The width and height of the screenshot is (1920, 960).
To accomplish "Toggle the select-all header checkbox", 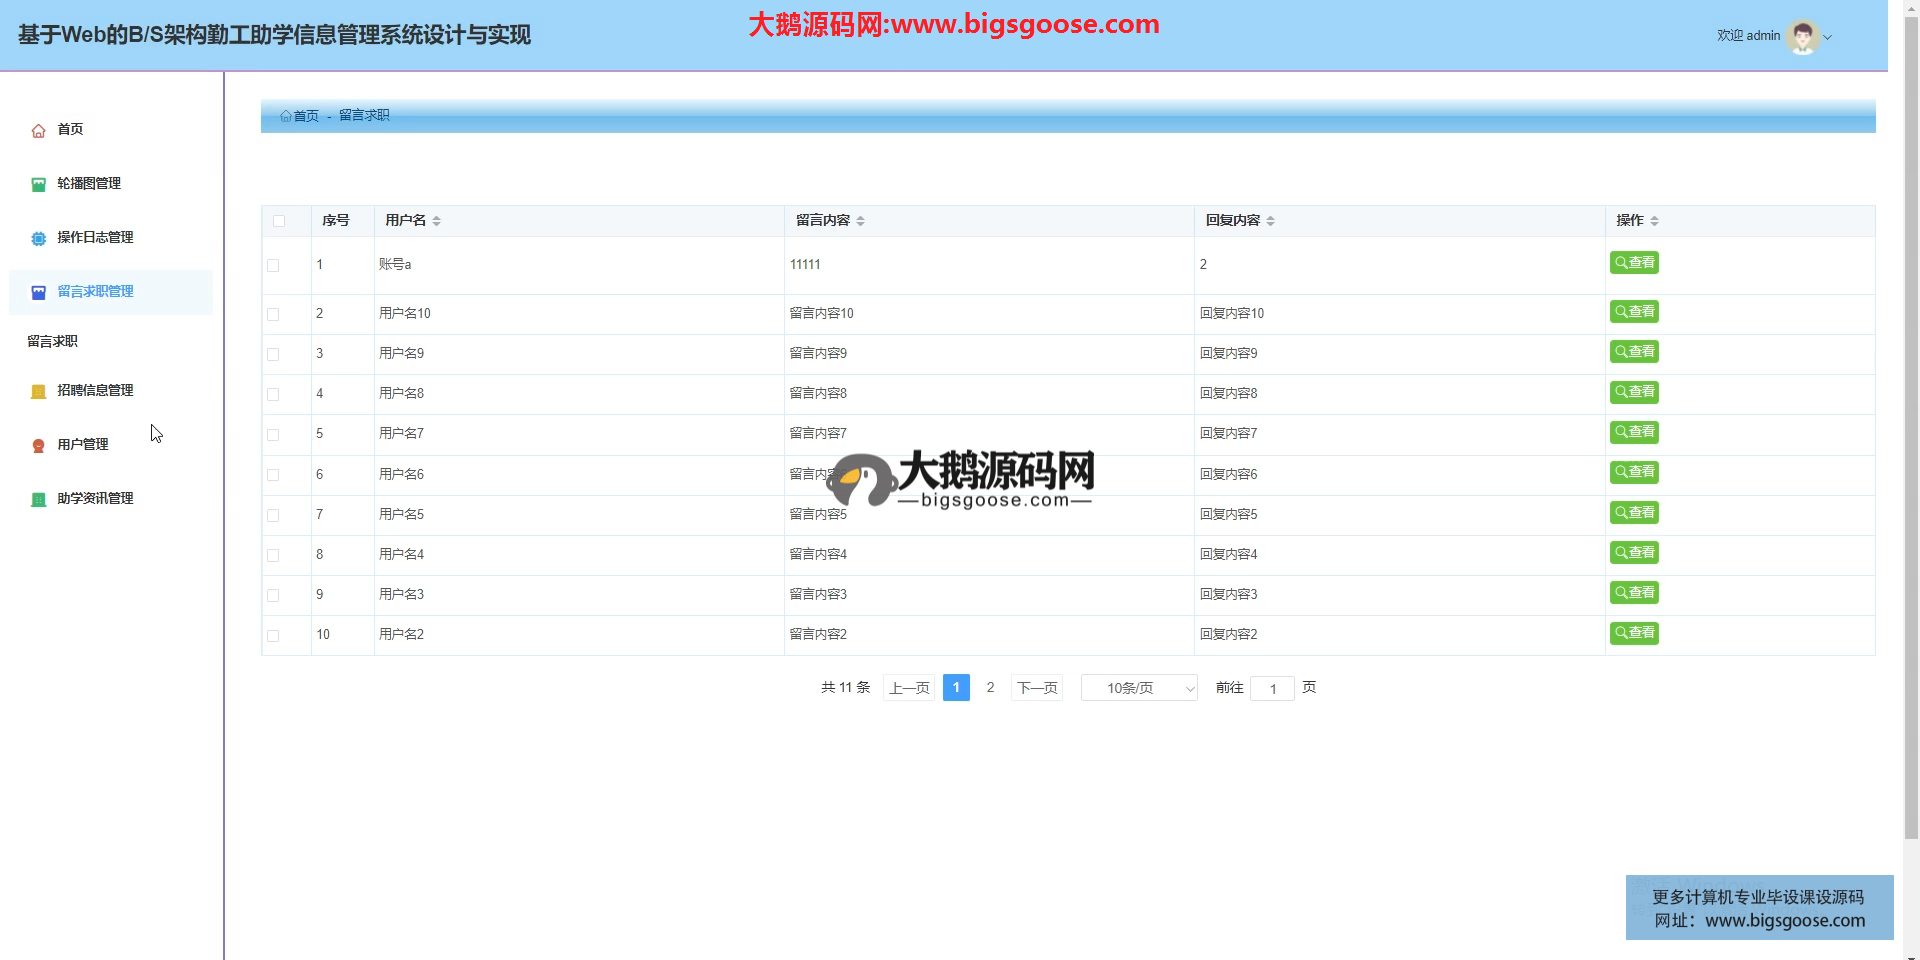I will click(x=279, y=221).
